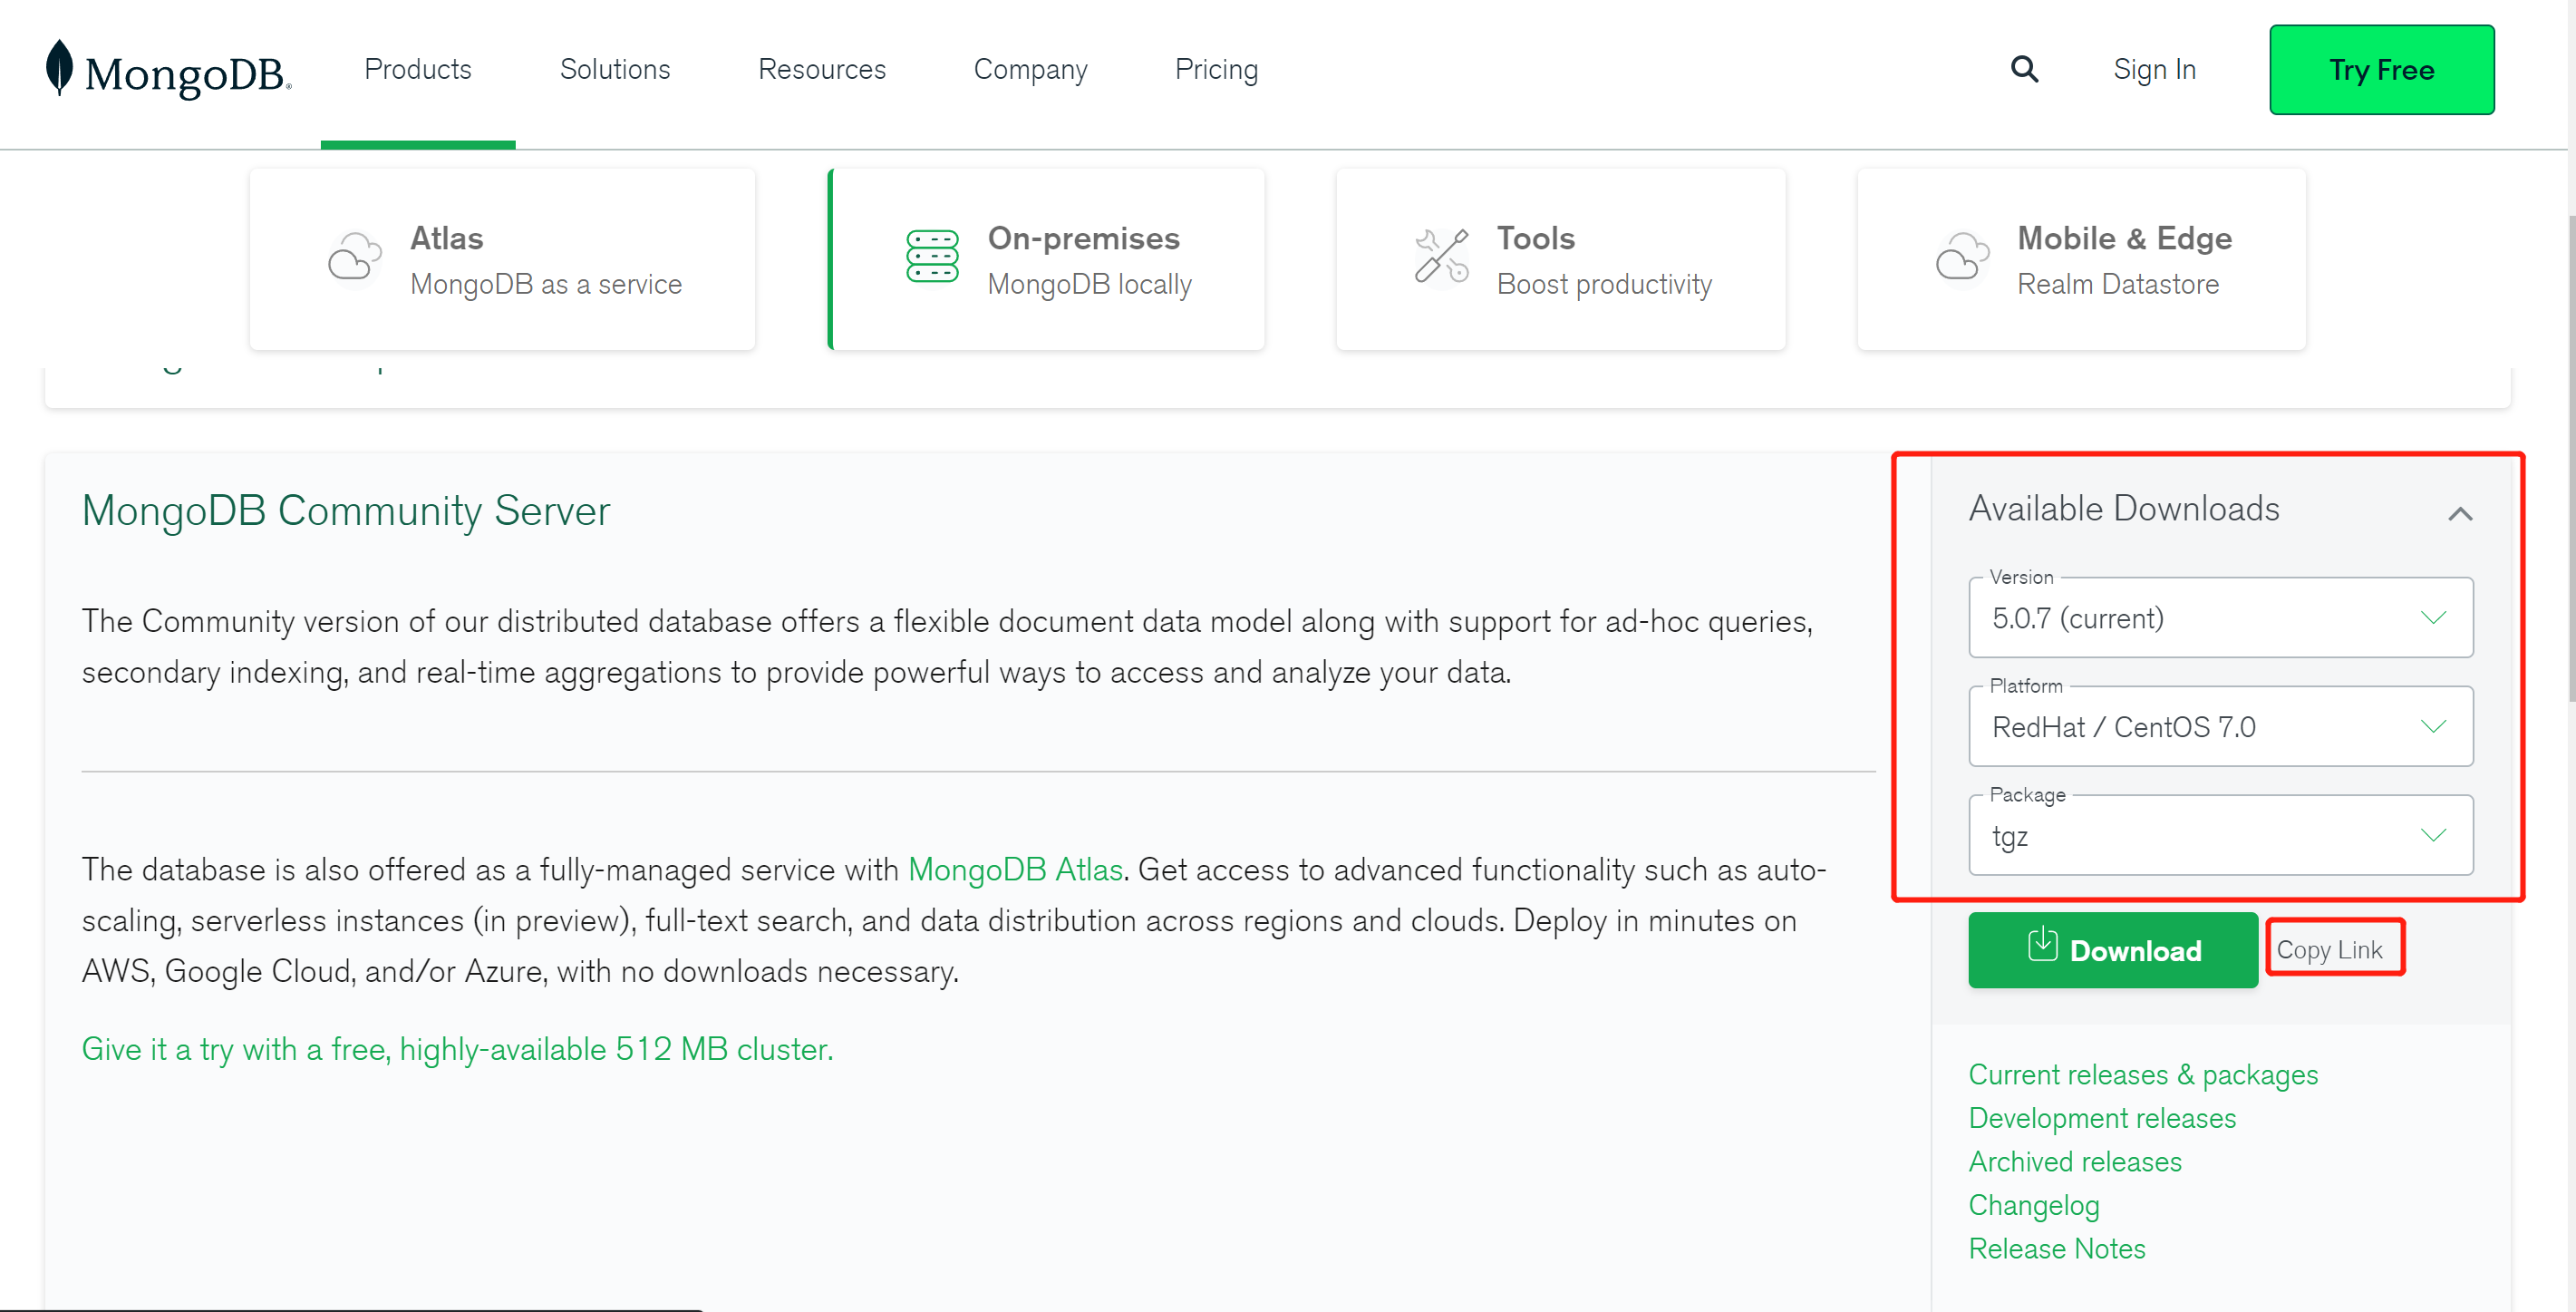Click the Release Notes link
This screenshot has height=1312, width=2576.
click(x=2057, y=1248)
